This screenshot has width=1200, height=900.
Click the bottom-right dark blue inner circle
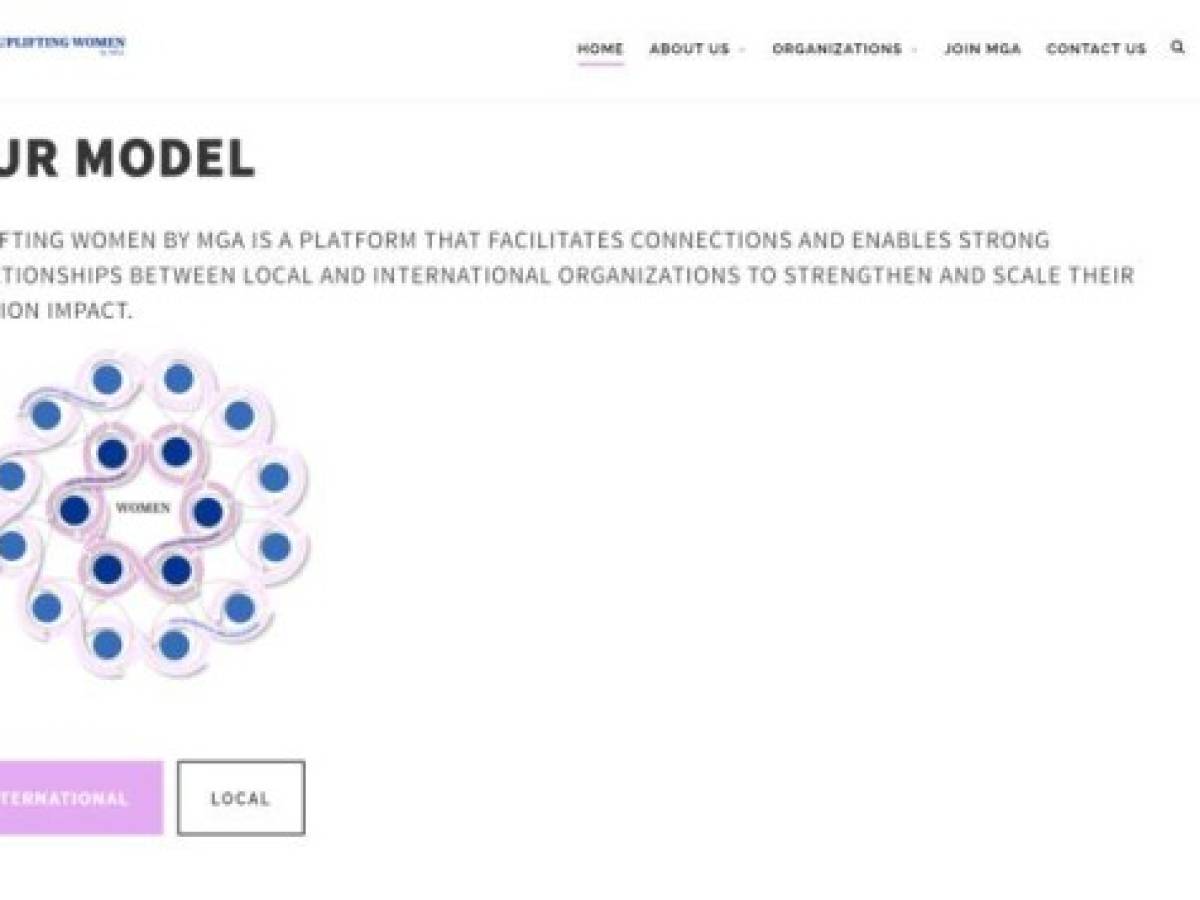(x=176, y=570)
